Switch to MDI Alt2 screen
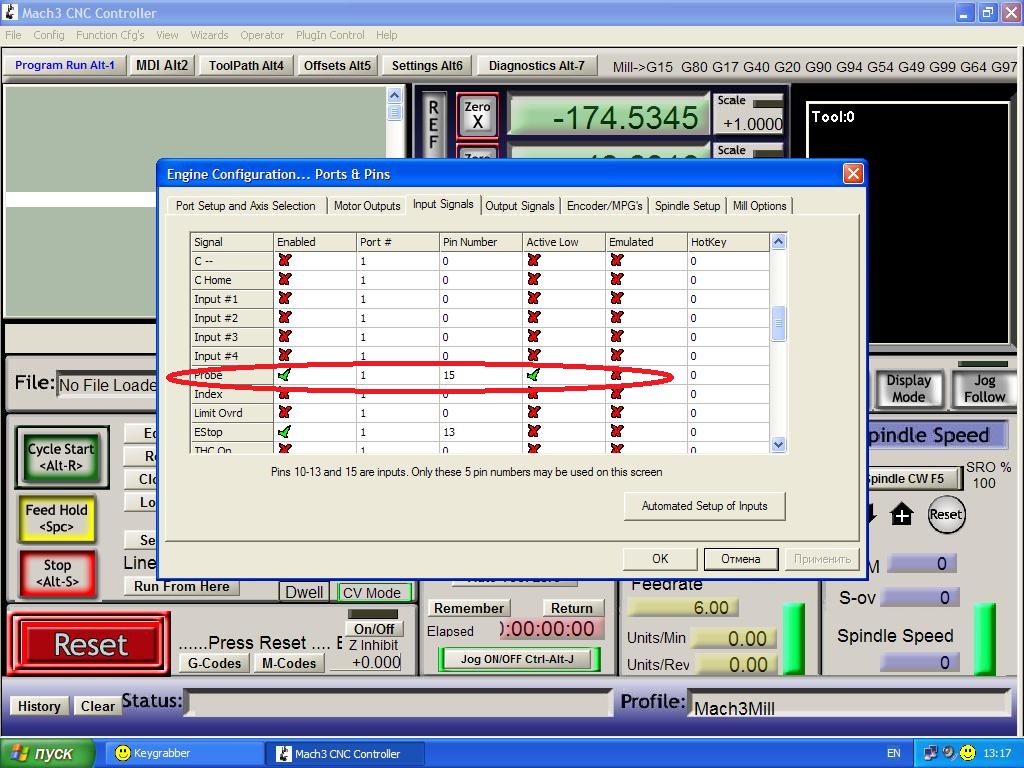Viewport: 1024px width, 768px height. (x=161, y=65)
